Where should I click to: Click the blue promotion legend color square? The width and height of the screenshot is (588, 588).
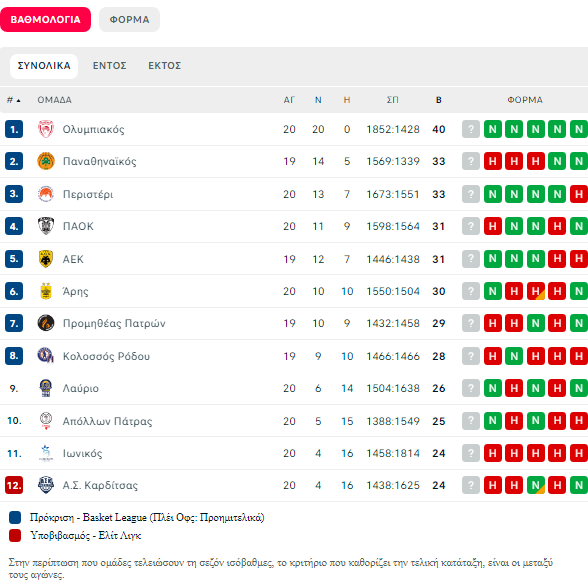point(15,518)
